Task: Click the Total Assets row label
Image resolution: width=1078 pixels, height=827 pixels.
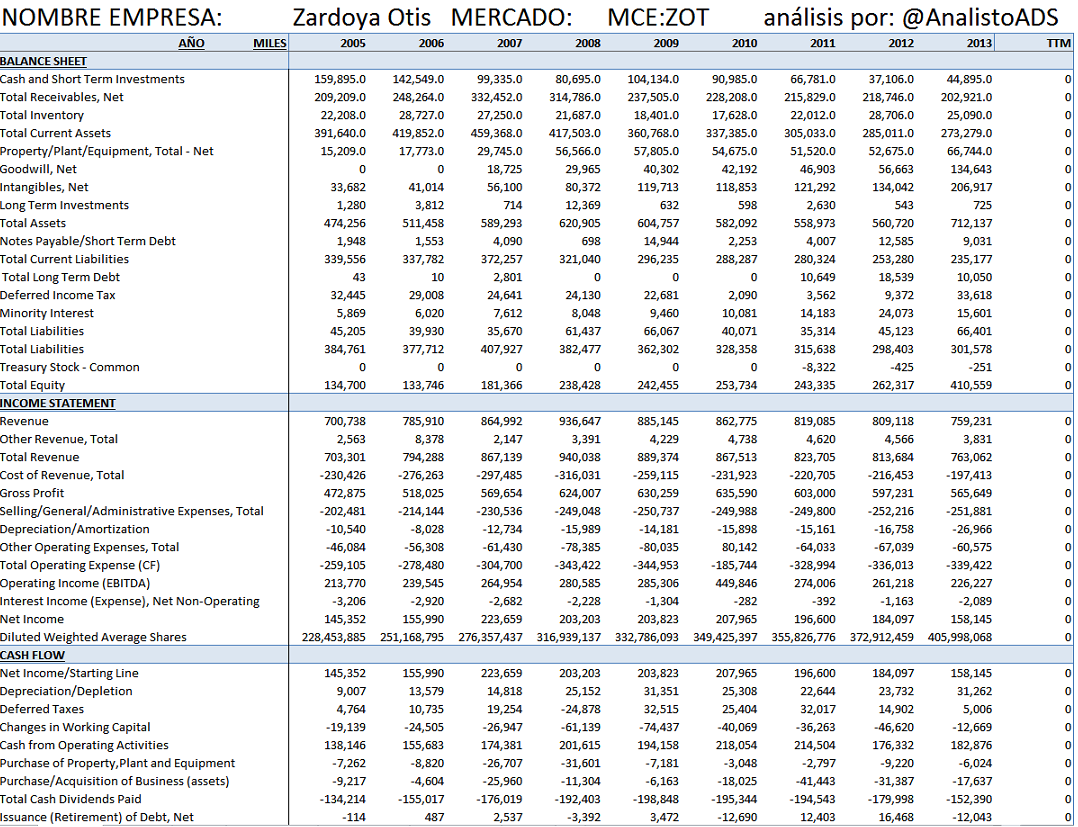Action: click(x=33, y=223)
